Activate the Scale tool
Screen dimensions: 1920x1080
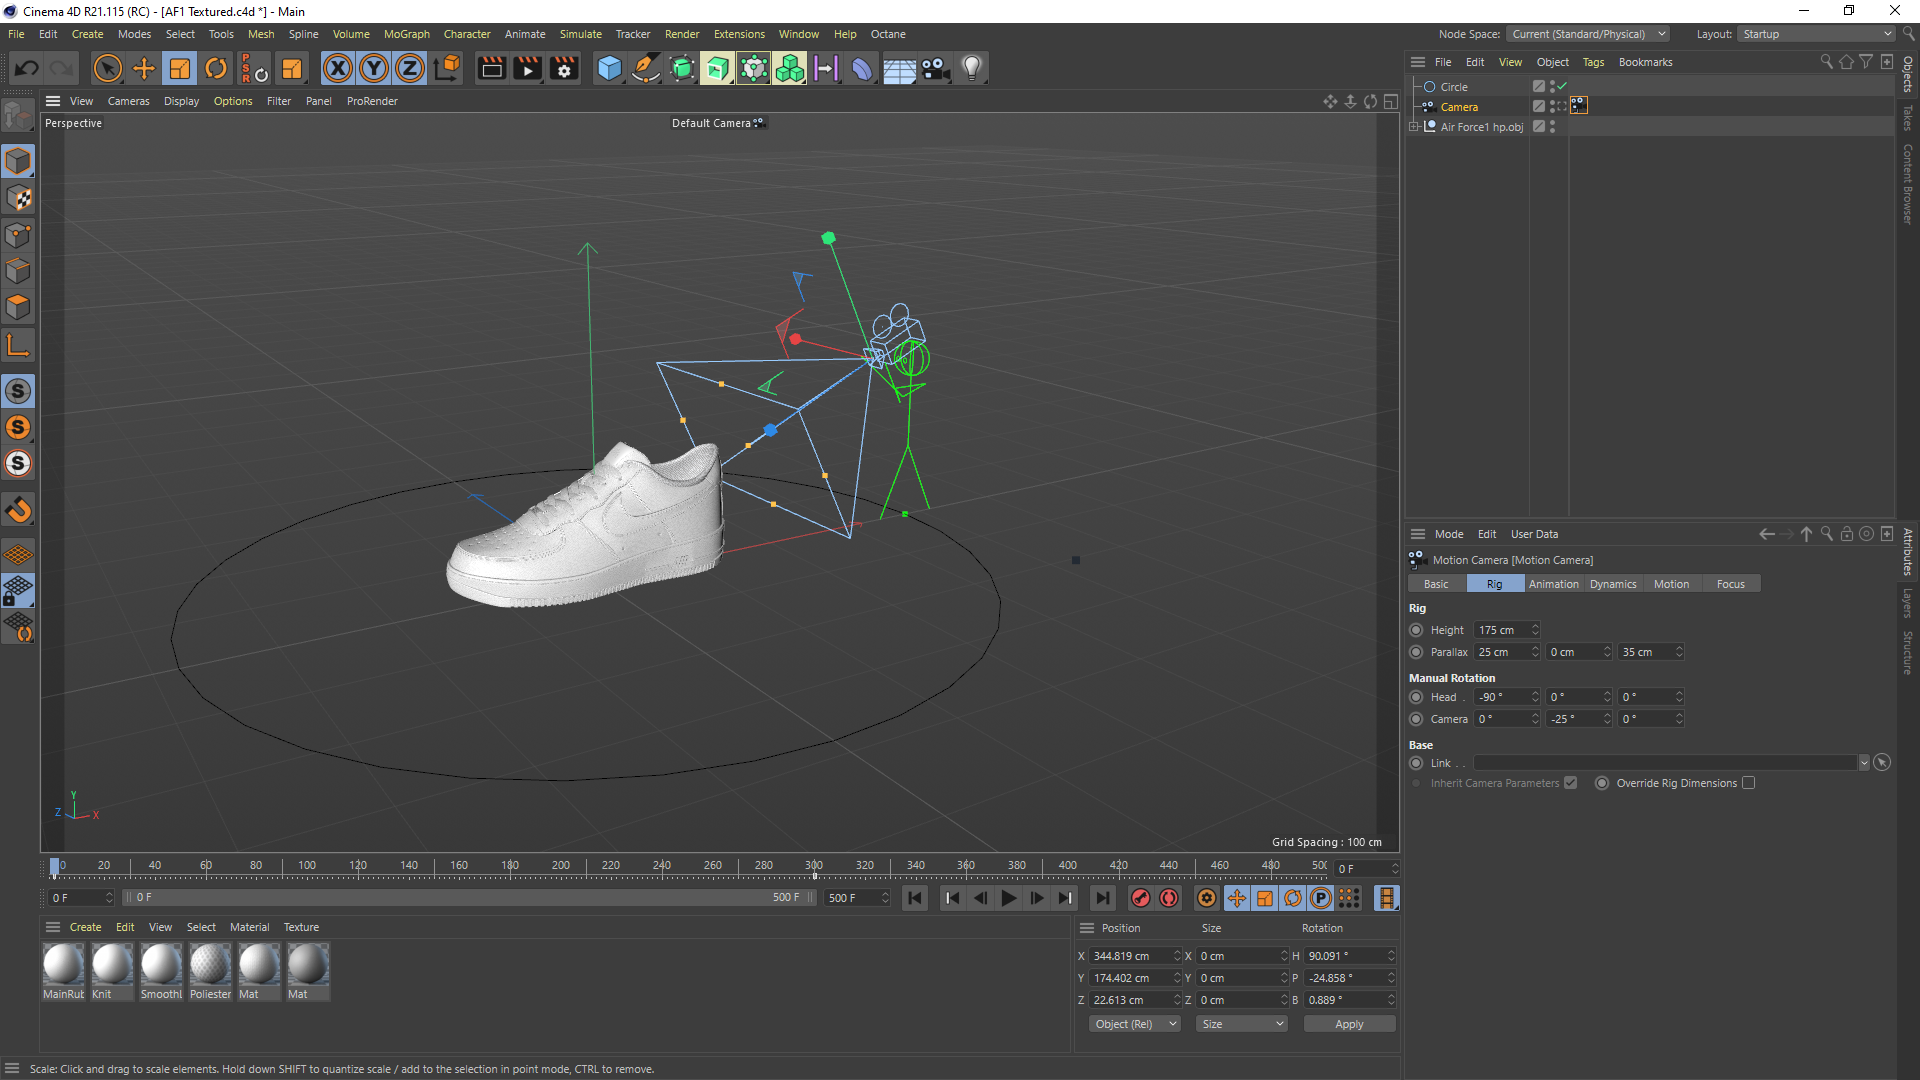(x=180, y=68)
